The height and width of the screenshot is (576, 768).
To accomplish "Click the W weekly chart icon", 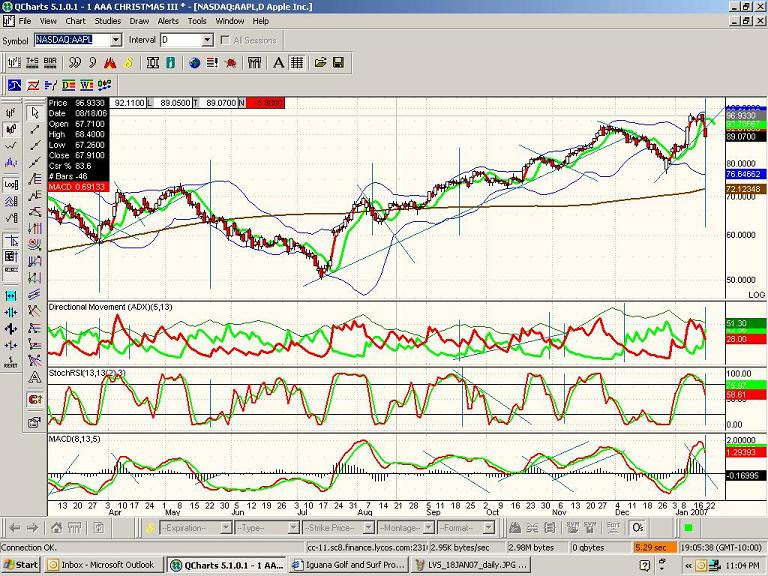I will 87,85.
